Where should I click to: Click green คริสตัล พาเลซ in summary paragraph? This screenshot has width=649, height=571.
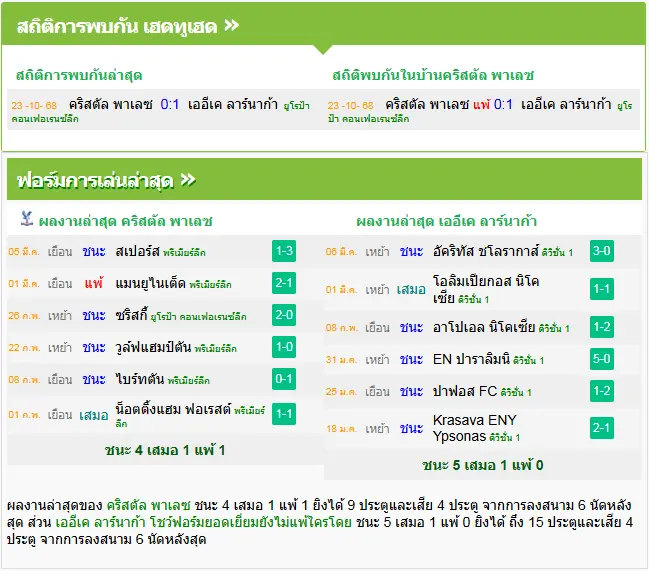point(148,505)
